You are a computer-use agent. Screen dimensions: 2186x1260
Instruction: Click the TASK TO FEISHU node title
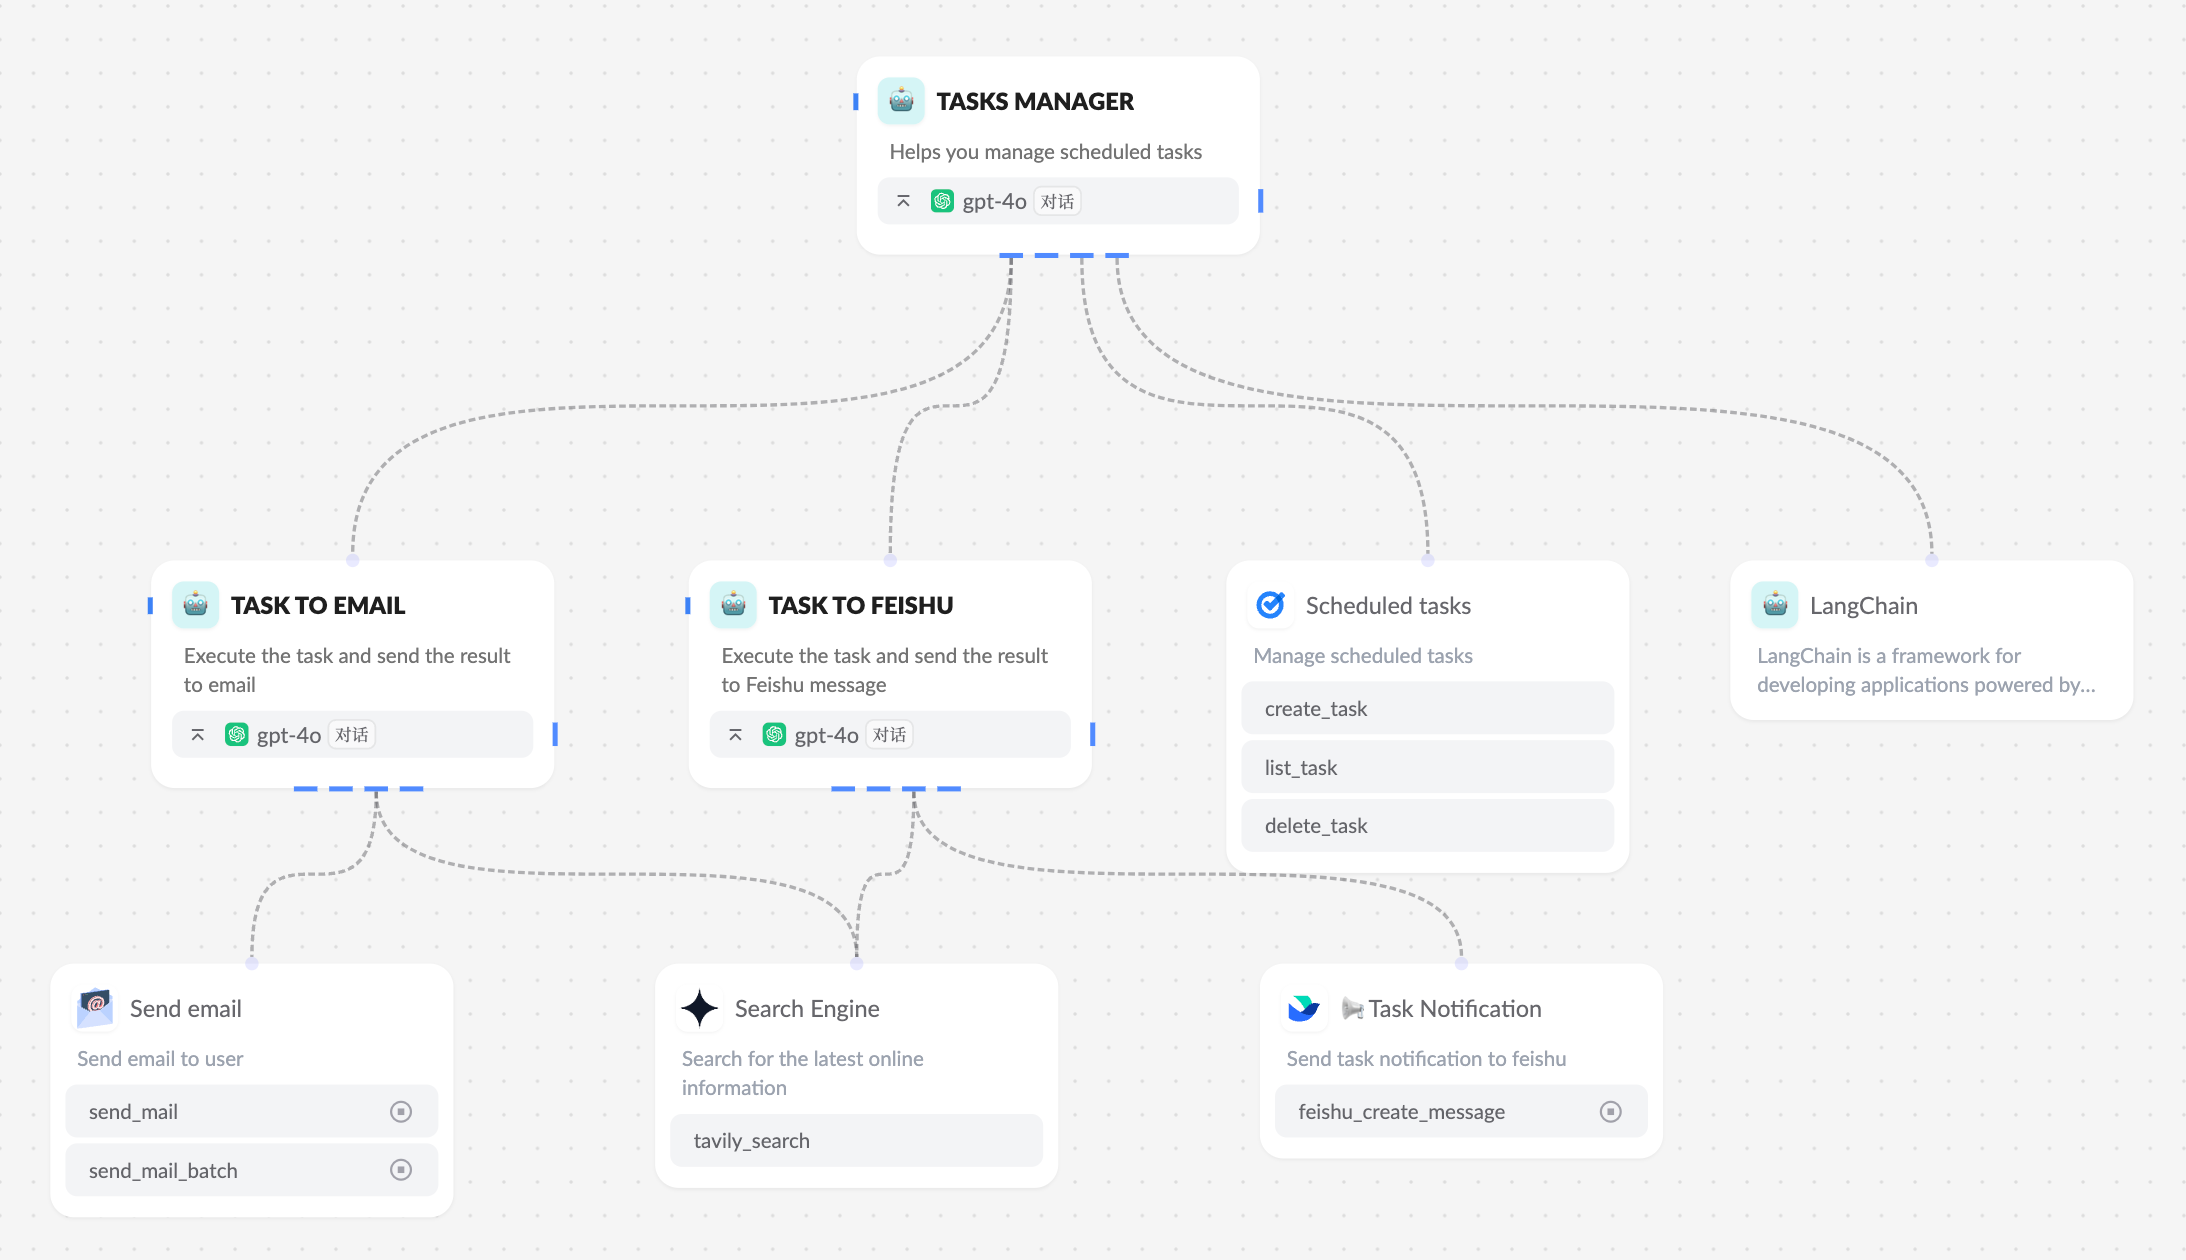tap(860, 605)
